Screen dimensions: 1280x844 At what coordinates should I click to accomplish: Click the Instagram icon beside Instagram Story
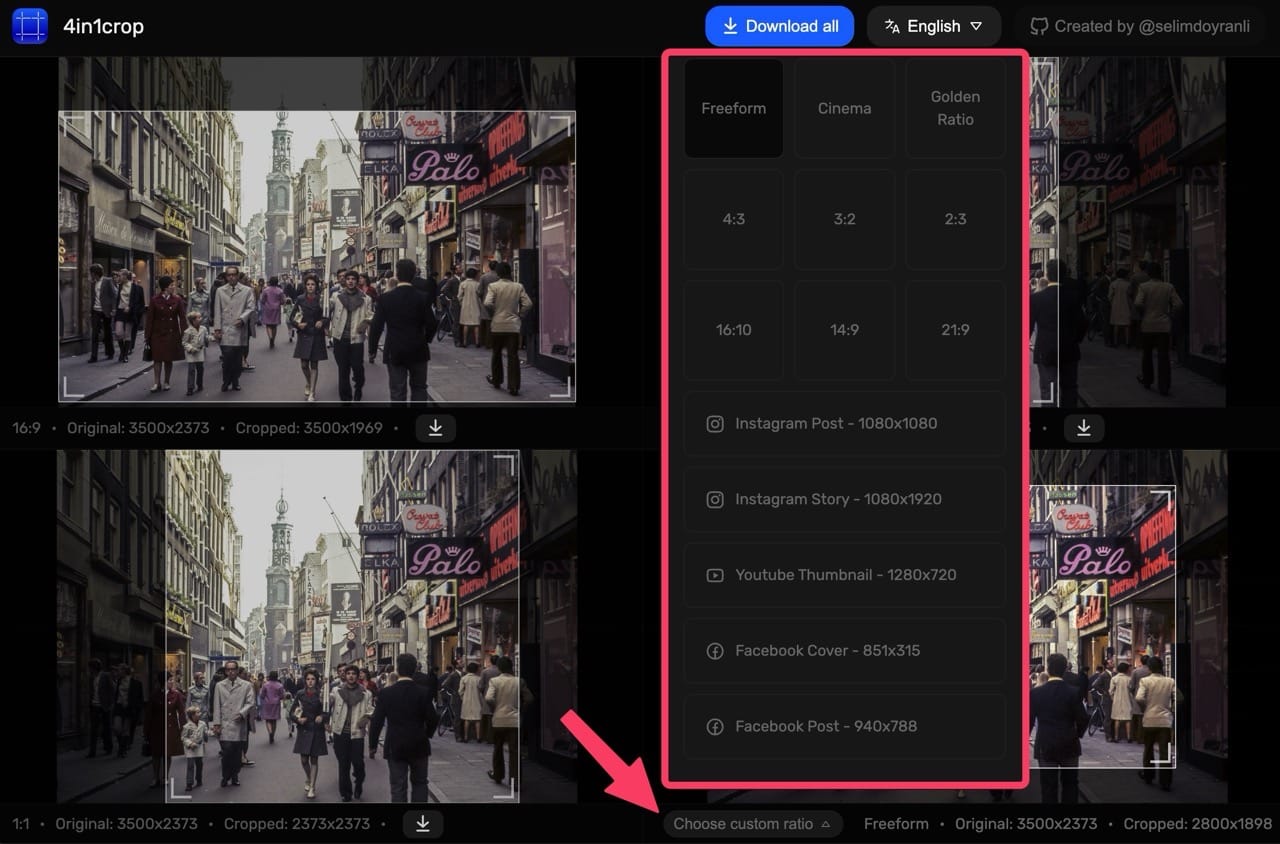coord(715,500)
